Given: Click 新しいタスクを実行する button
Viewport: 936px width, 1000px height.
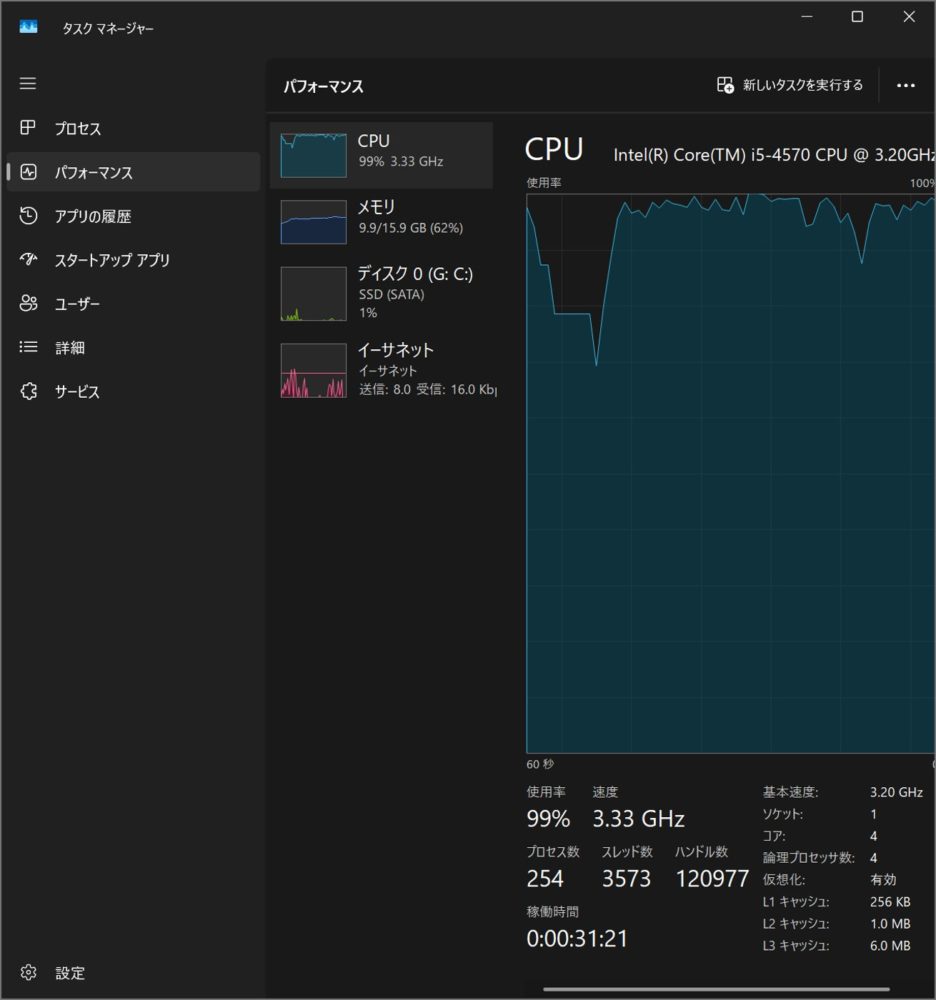Looking at the screenshot, I should 790,85.
